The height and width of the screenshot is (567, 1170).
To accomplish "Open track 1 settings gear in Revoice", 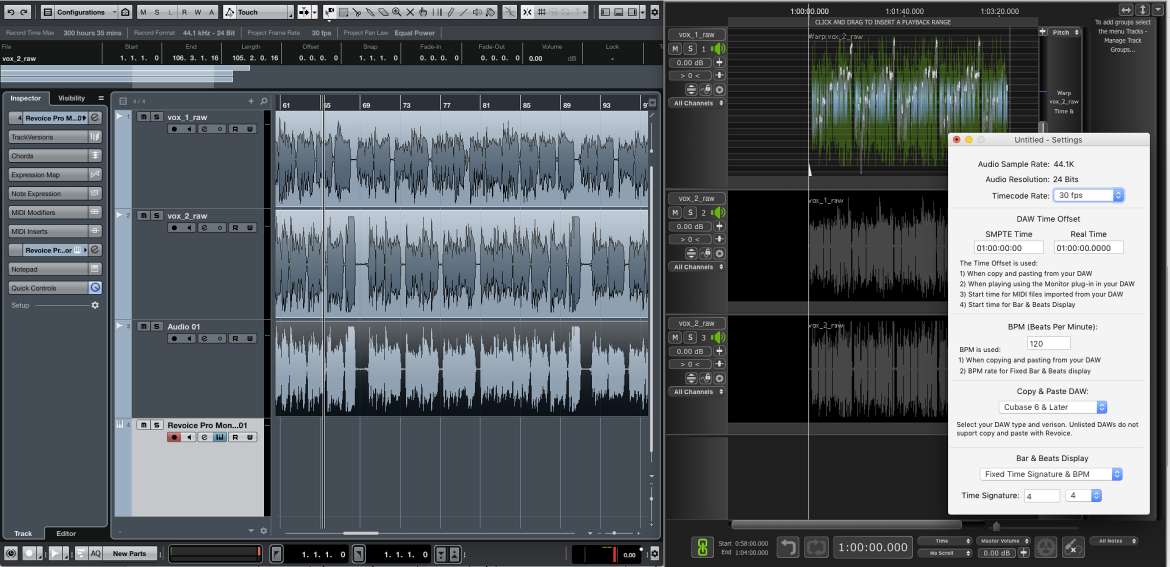I will point(719,90).
